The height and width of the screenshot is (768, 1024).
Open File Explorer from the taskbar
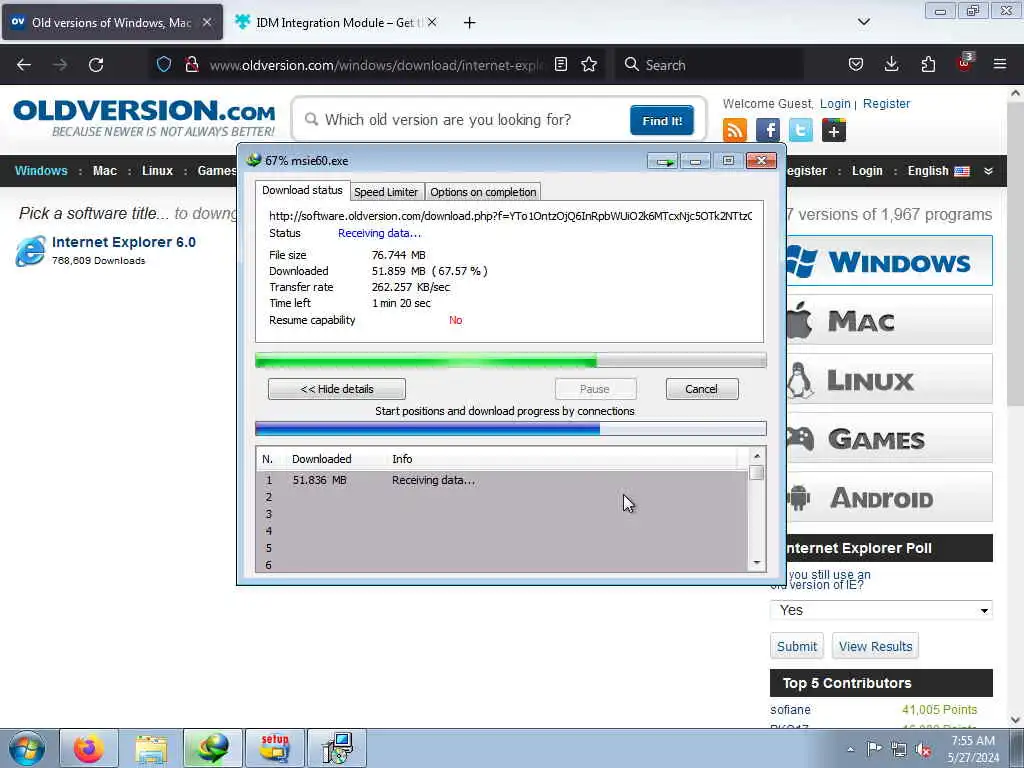click(150, 748)
